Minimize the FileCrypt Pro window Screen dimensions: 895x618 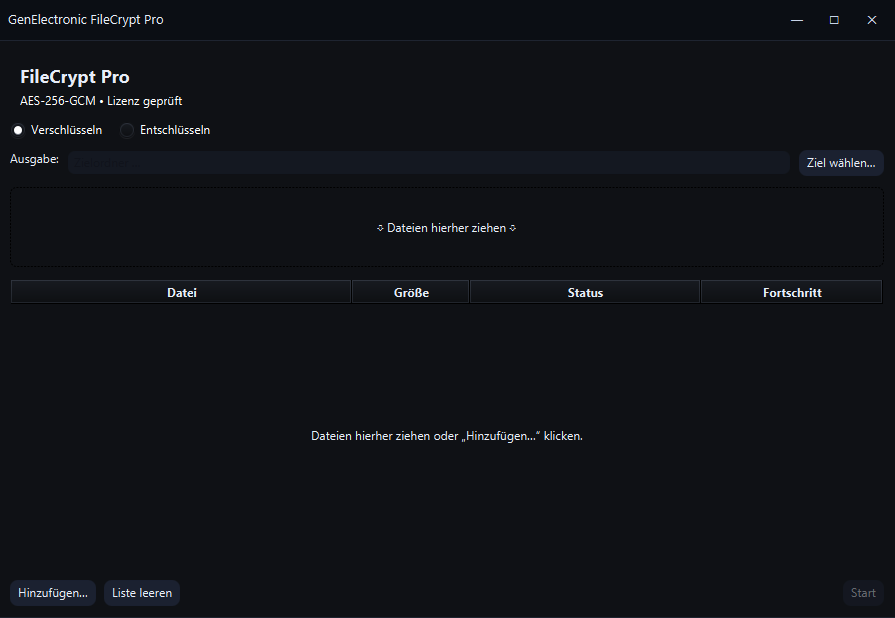797,20
